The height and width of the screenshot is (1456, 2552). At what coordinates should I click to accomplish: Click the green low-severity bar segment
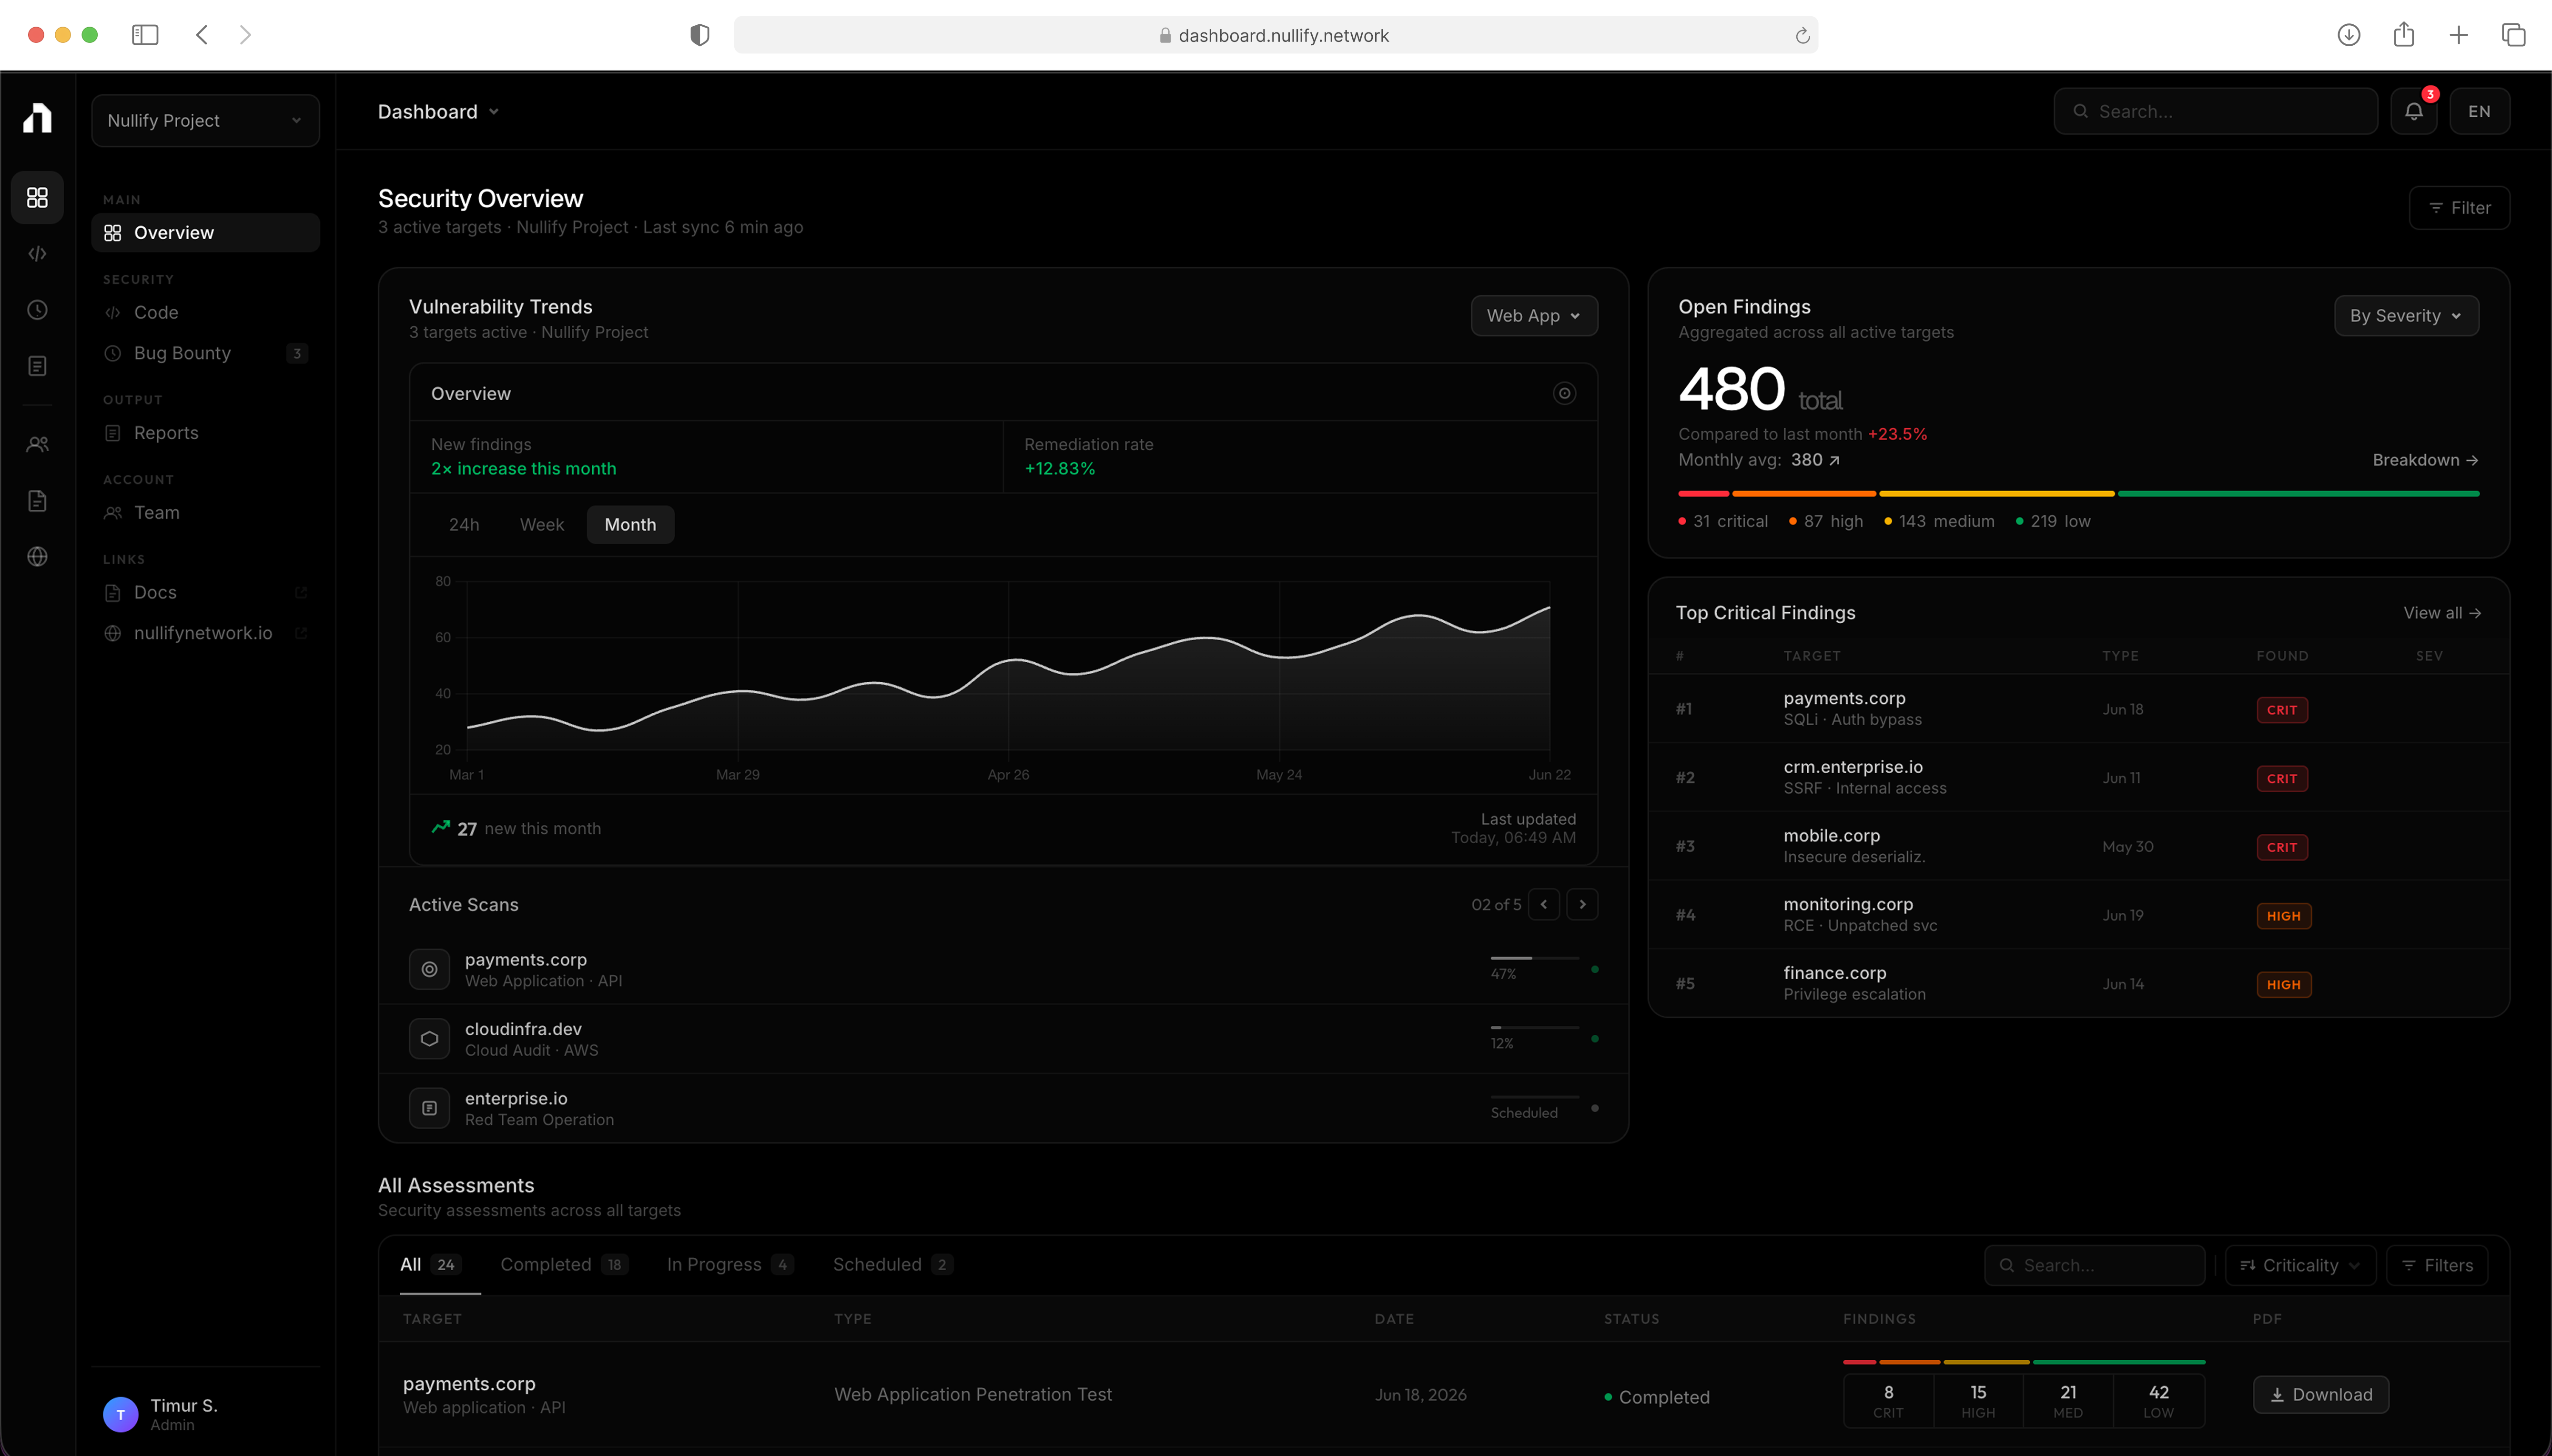(2298, 493)
